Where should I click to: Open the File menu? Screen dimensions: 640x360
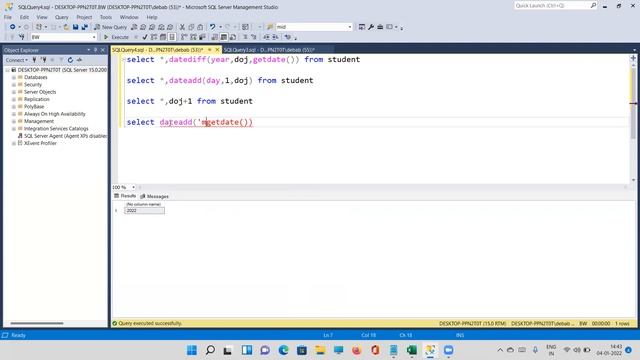pyautogui.click(x=8, y=17)
